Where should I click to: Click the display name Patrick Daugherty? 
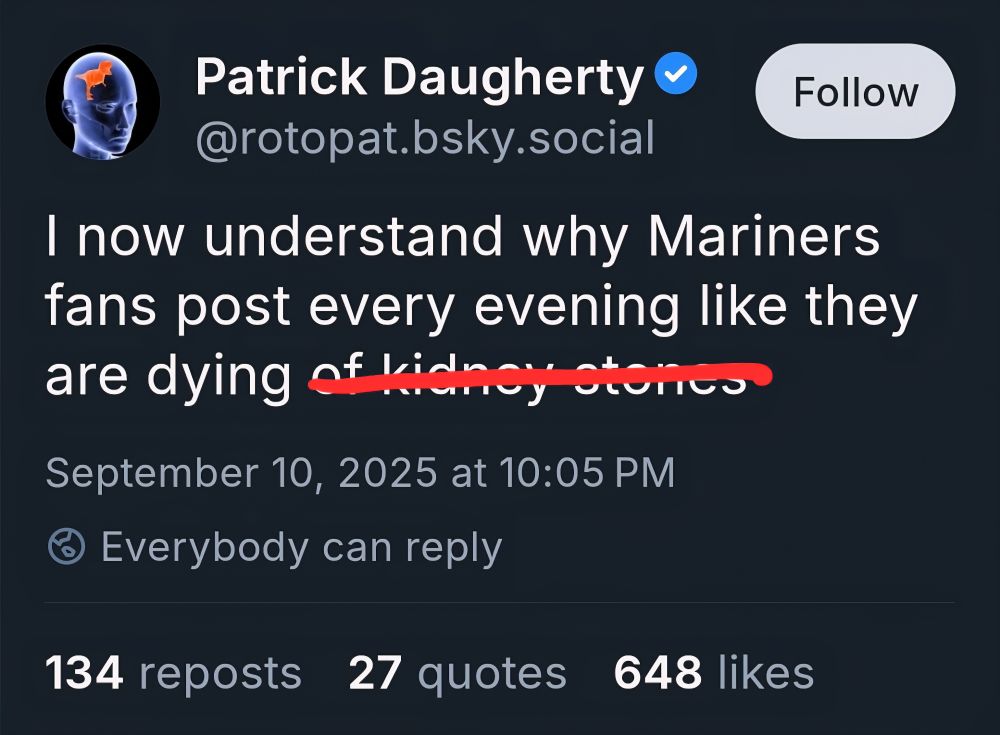[x=418, y=75]
